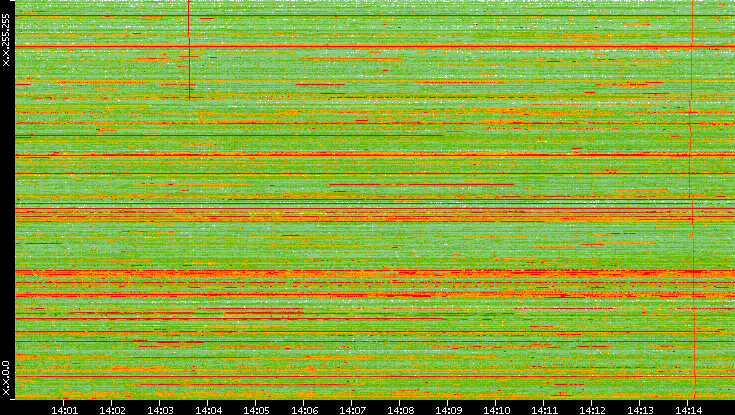
Task: Click the 14:13 tick label
Action: [x=640, y=410]
